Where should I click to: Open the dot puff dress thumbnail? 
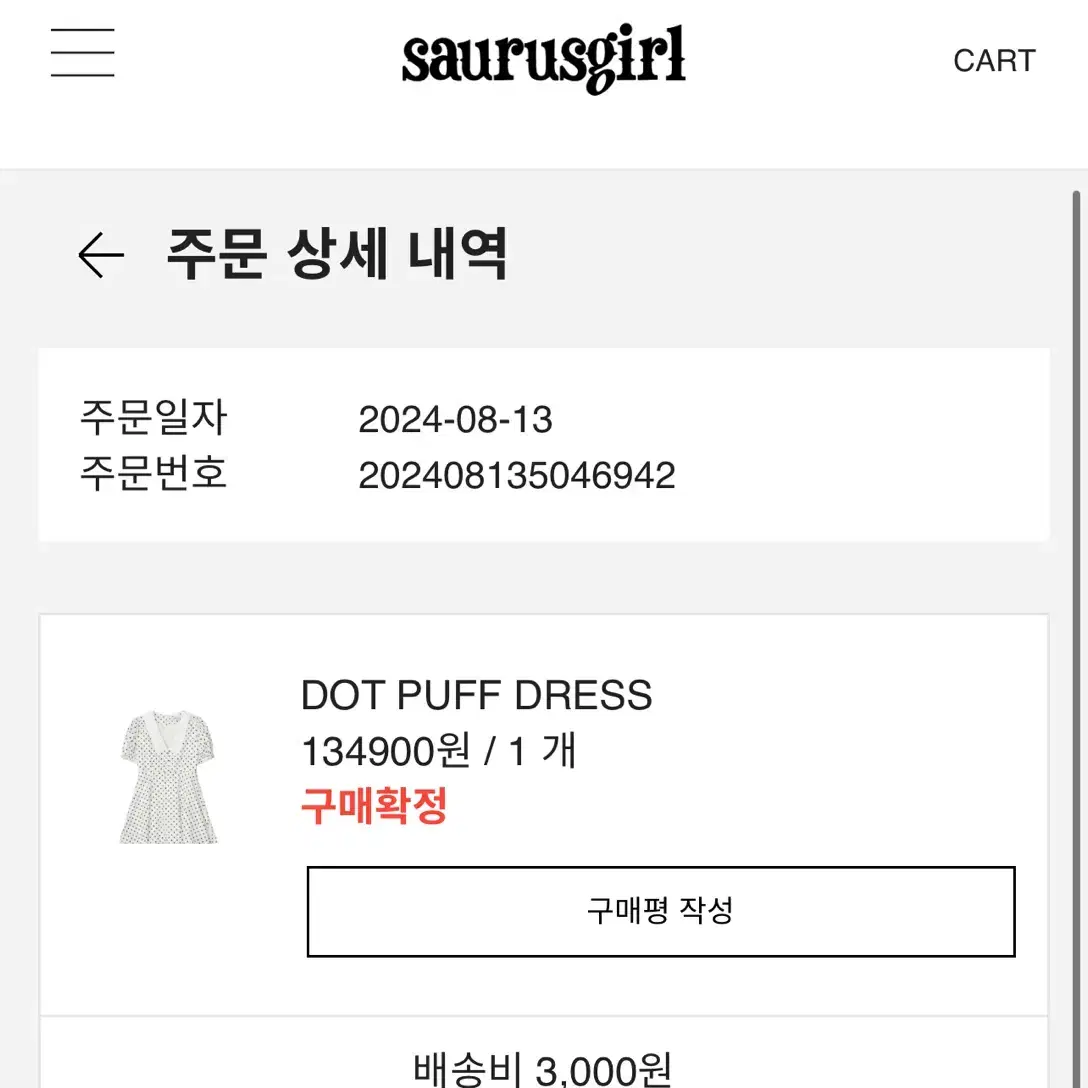click(x=169, y=776)
